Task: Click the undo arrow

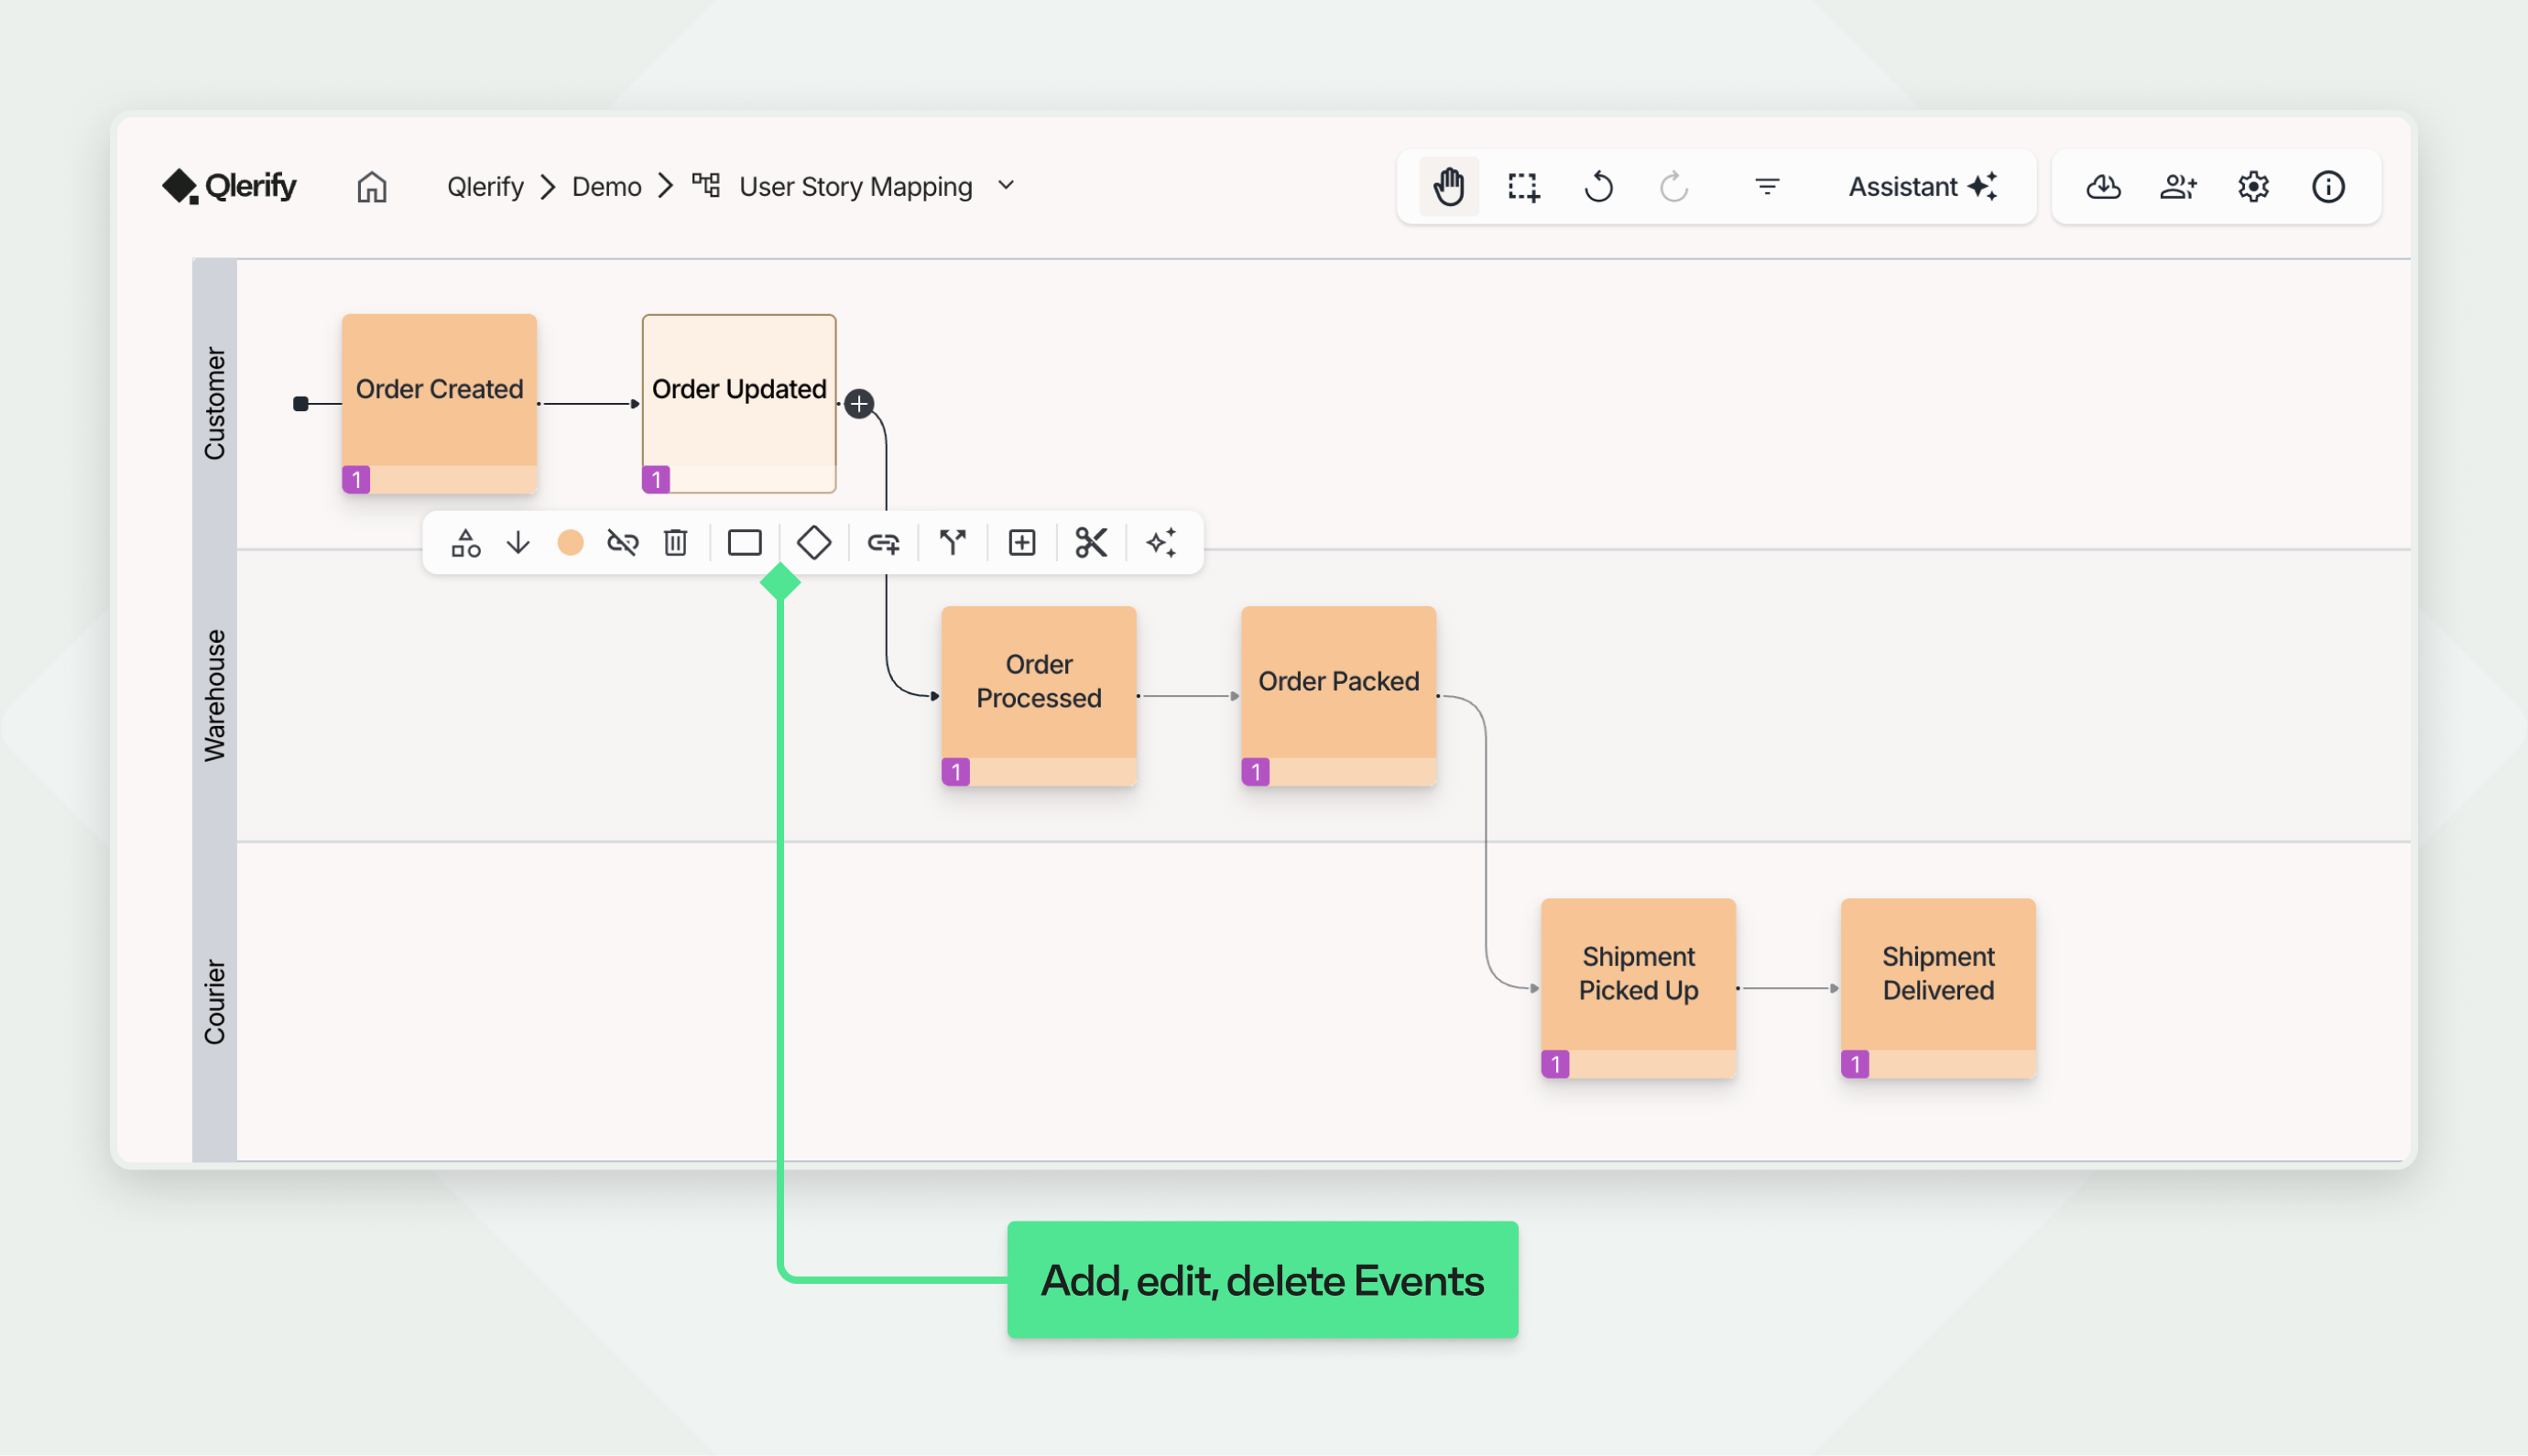Action: pyautogui.click(x=1598, y=187)
